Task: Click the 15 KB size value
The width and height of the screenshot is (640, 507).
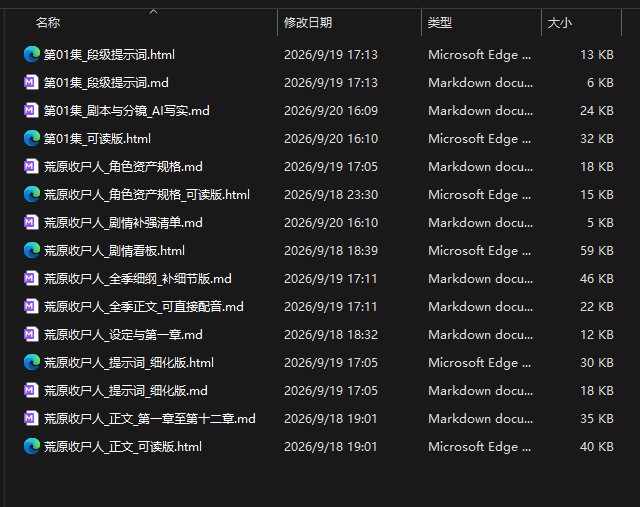Action: click(x=597, y=194)
